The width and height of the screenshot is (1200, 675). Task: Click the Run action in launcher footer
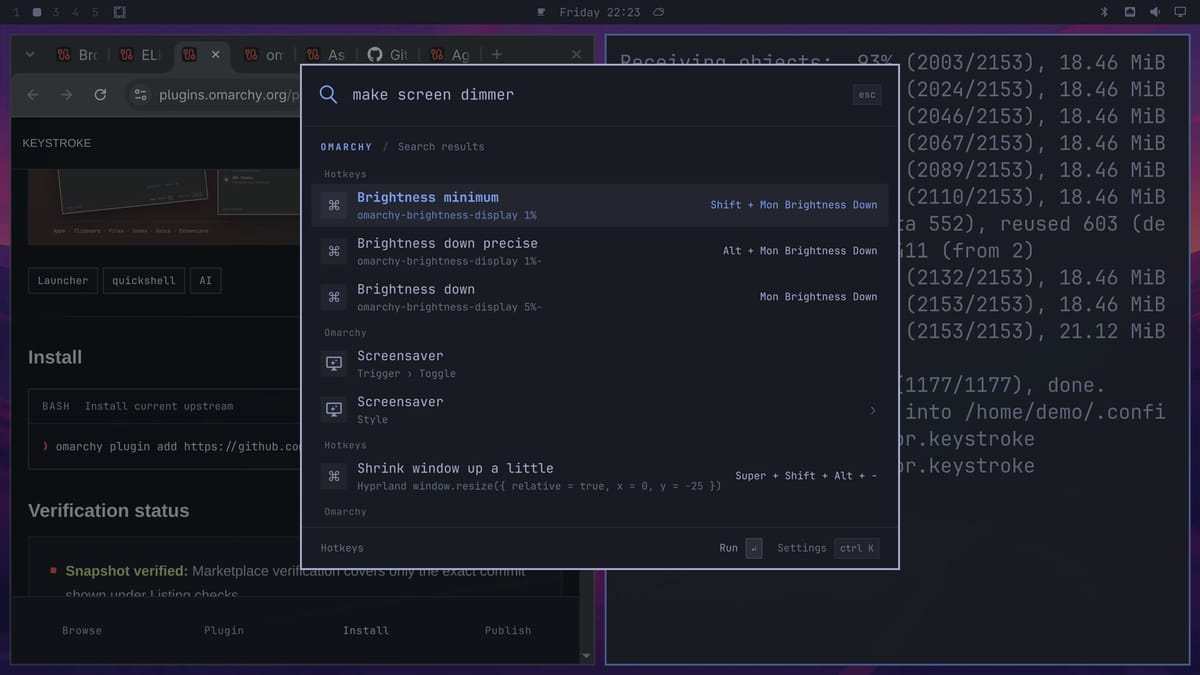[x=728, y=548]
